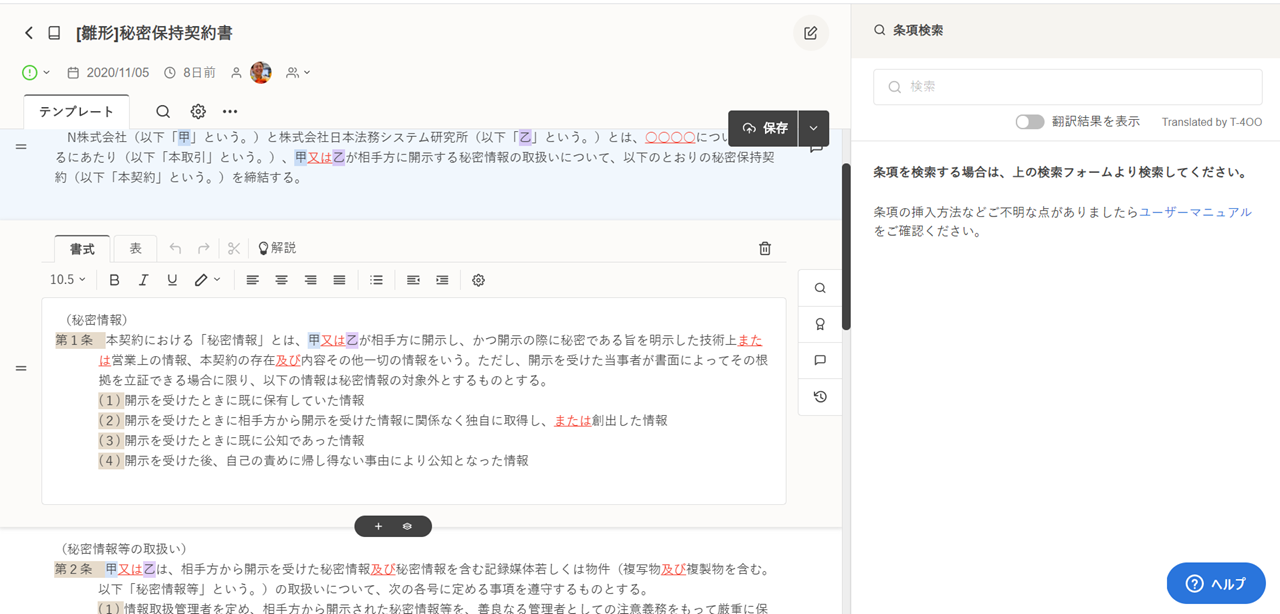Select the テンプレート tab
Viewport: 1280px width, 614px height.
77,112
